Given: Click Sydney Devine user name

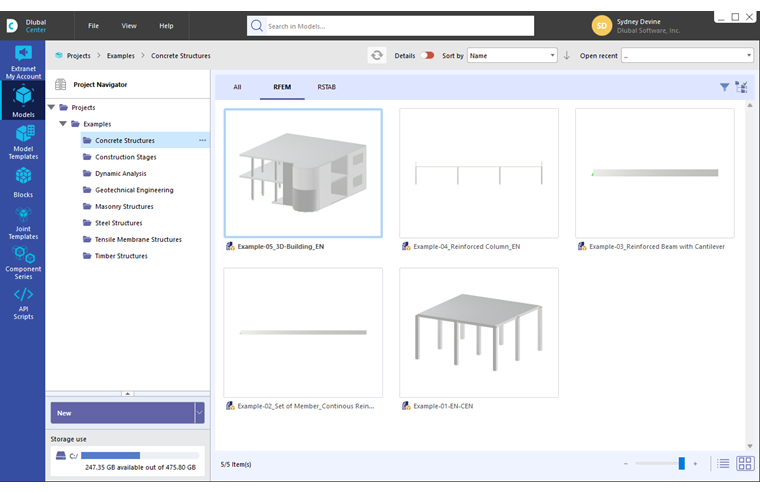Looking at the screenshot, I should pyautogui.click(x=638, y=21).
